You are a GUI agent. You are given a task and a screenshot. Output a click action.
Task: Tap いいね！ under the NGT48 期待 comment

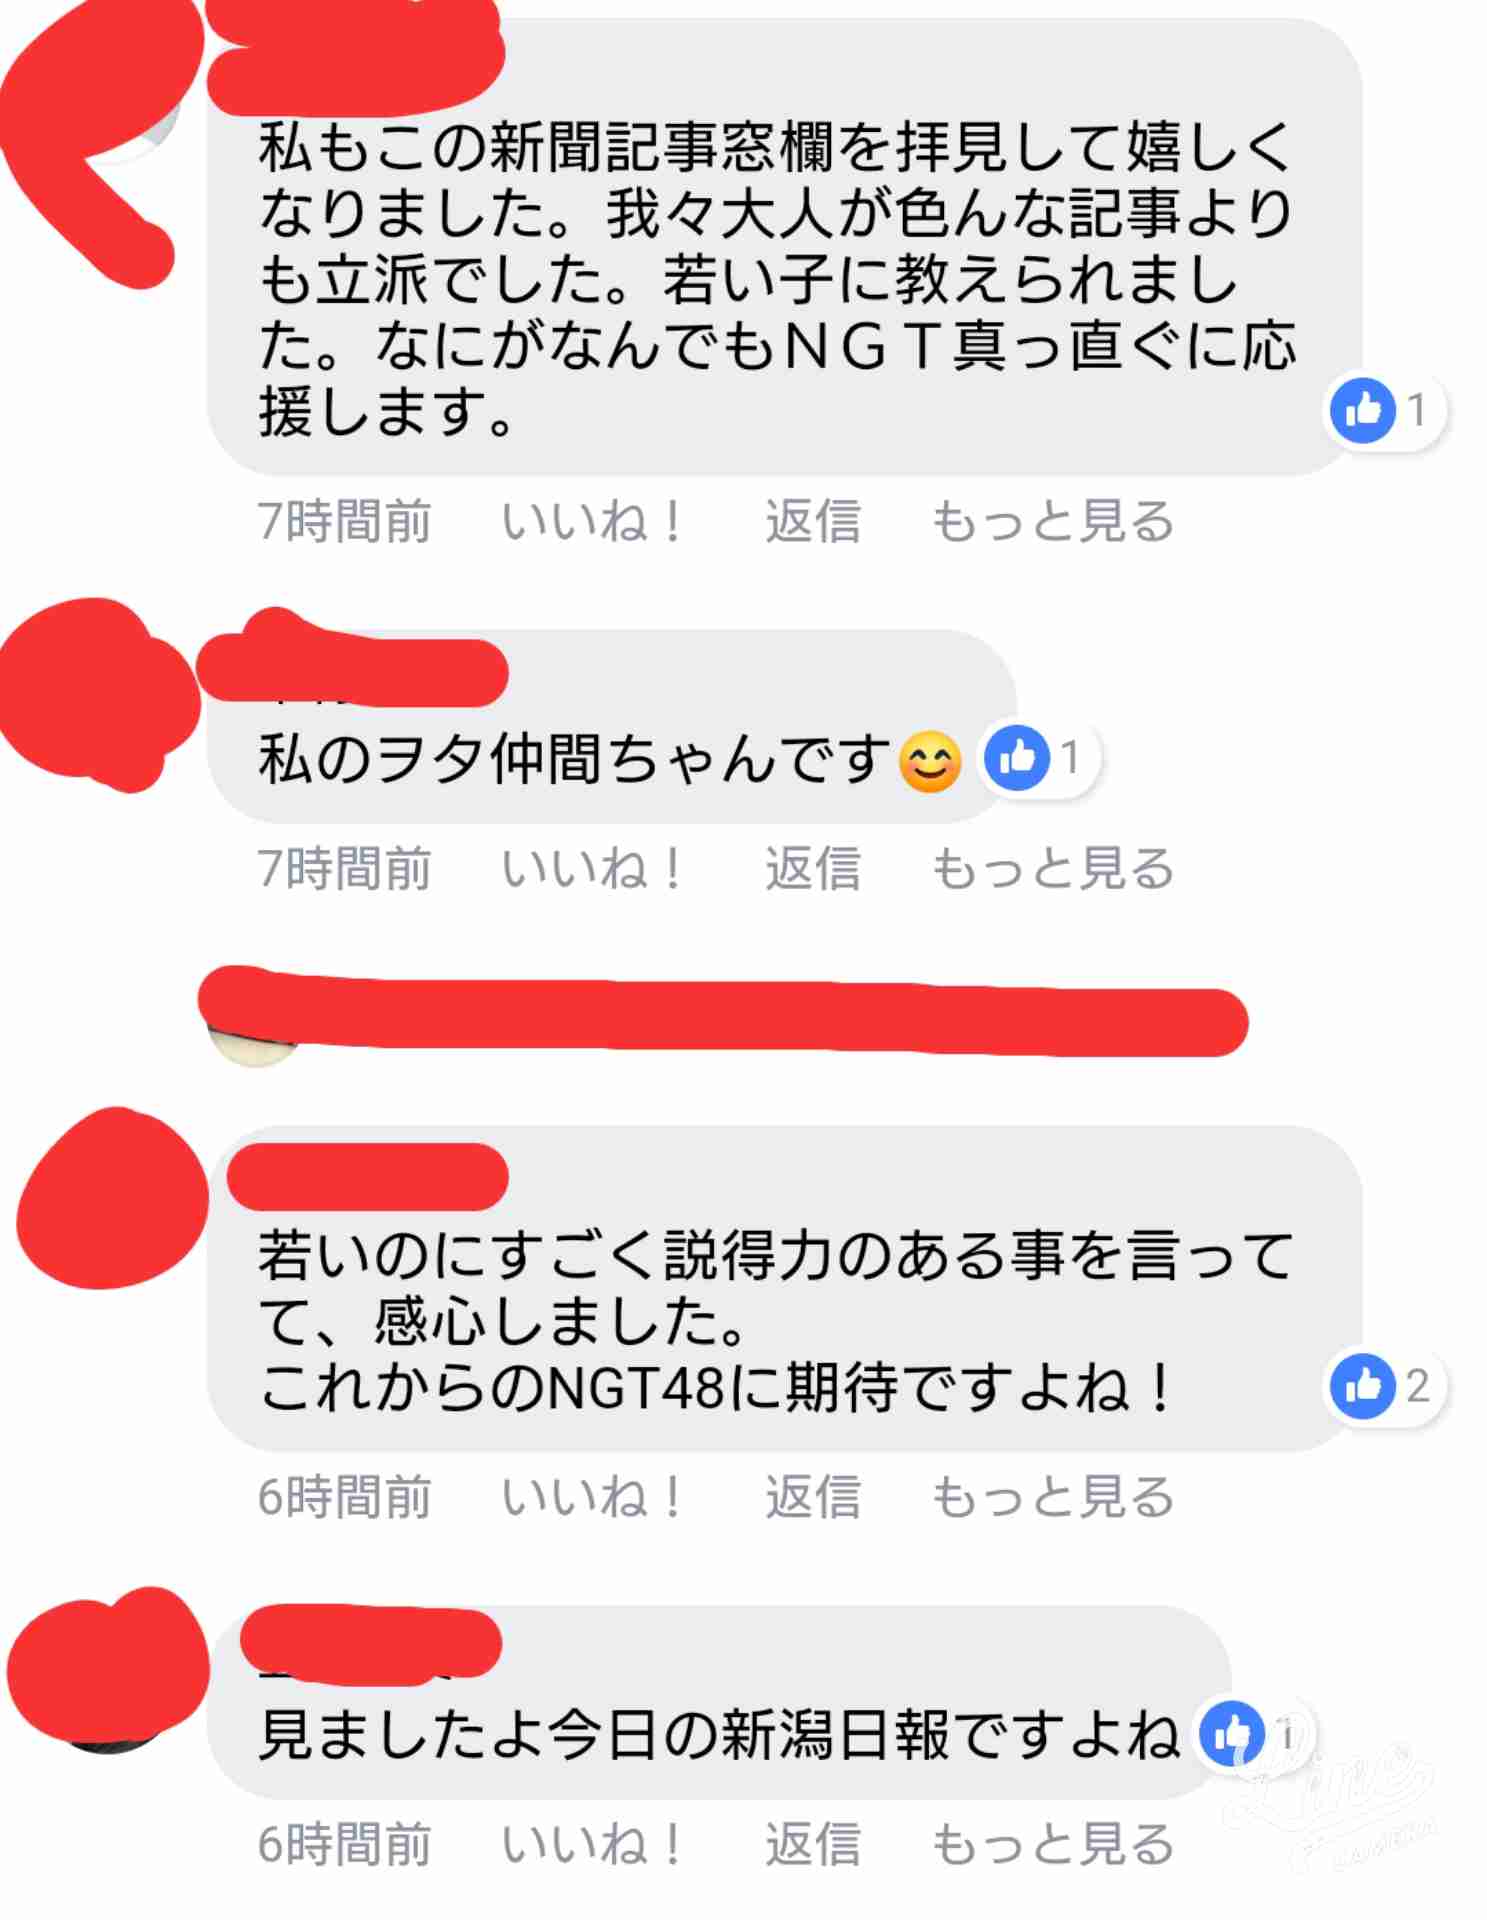(x=590, y=1497)
